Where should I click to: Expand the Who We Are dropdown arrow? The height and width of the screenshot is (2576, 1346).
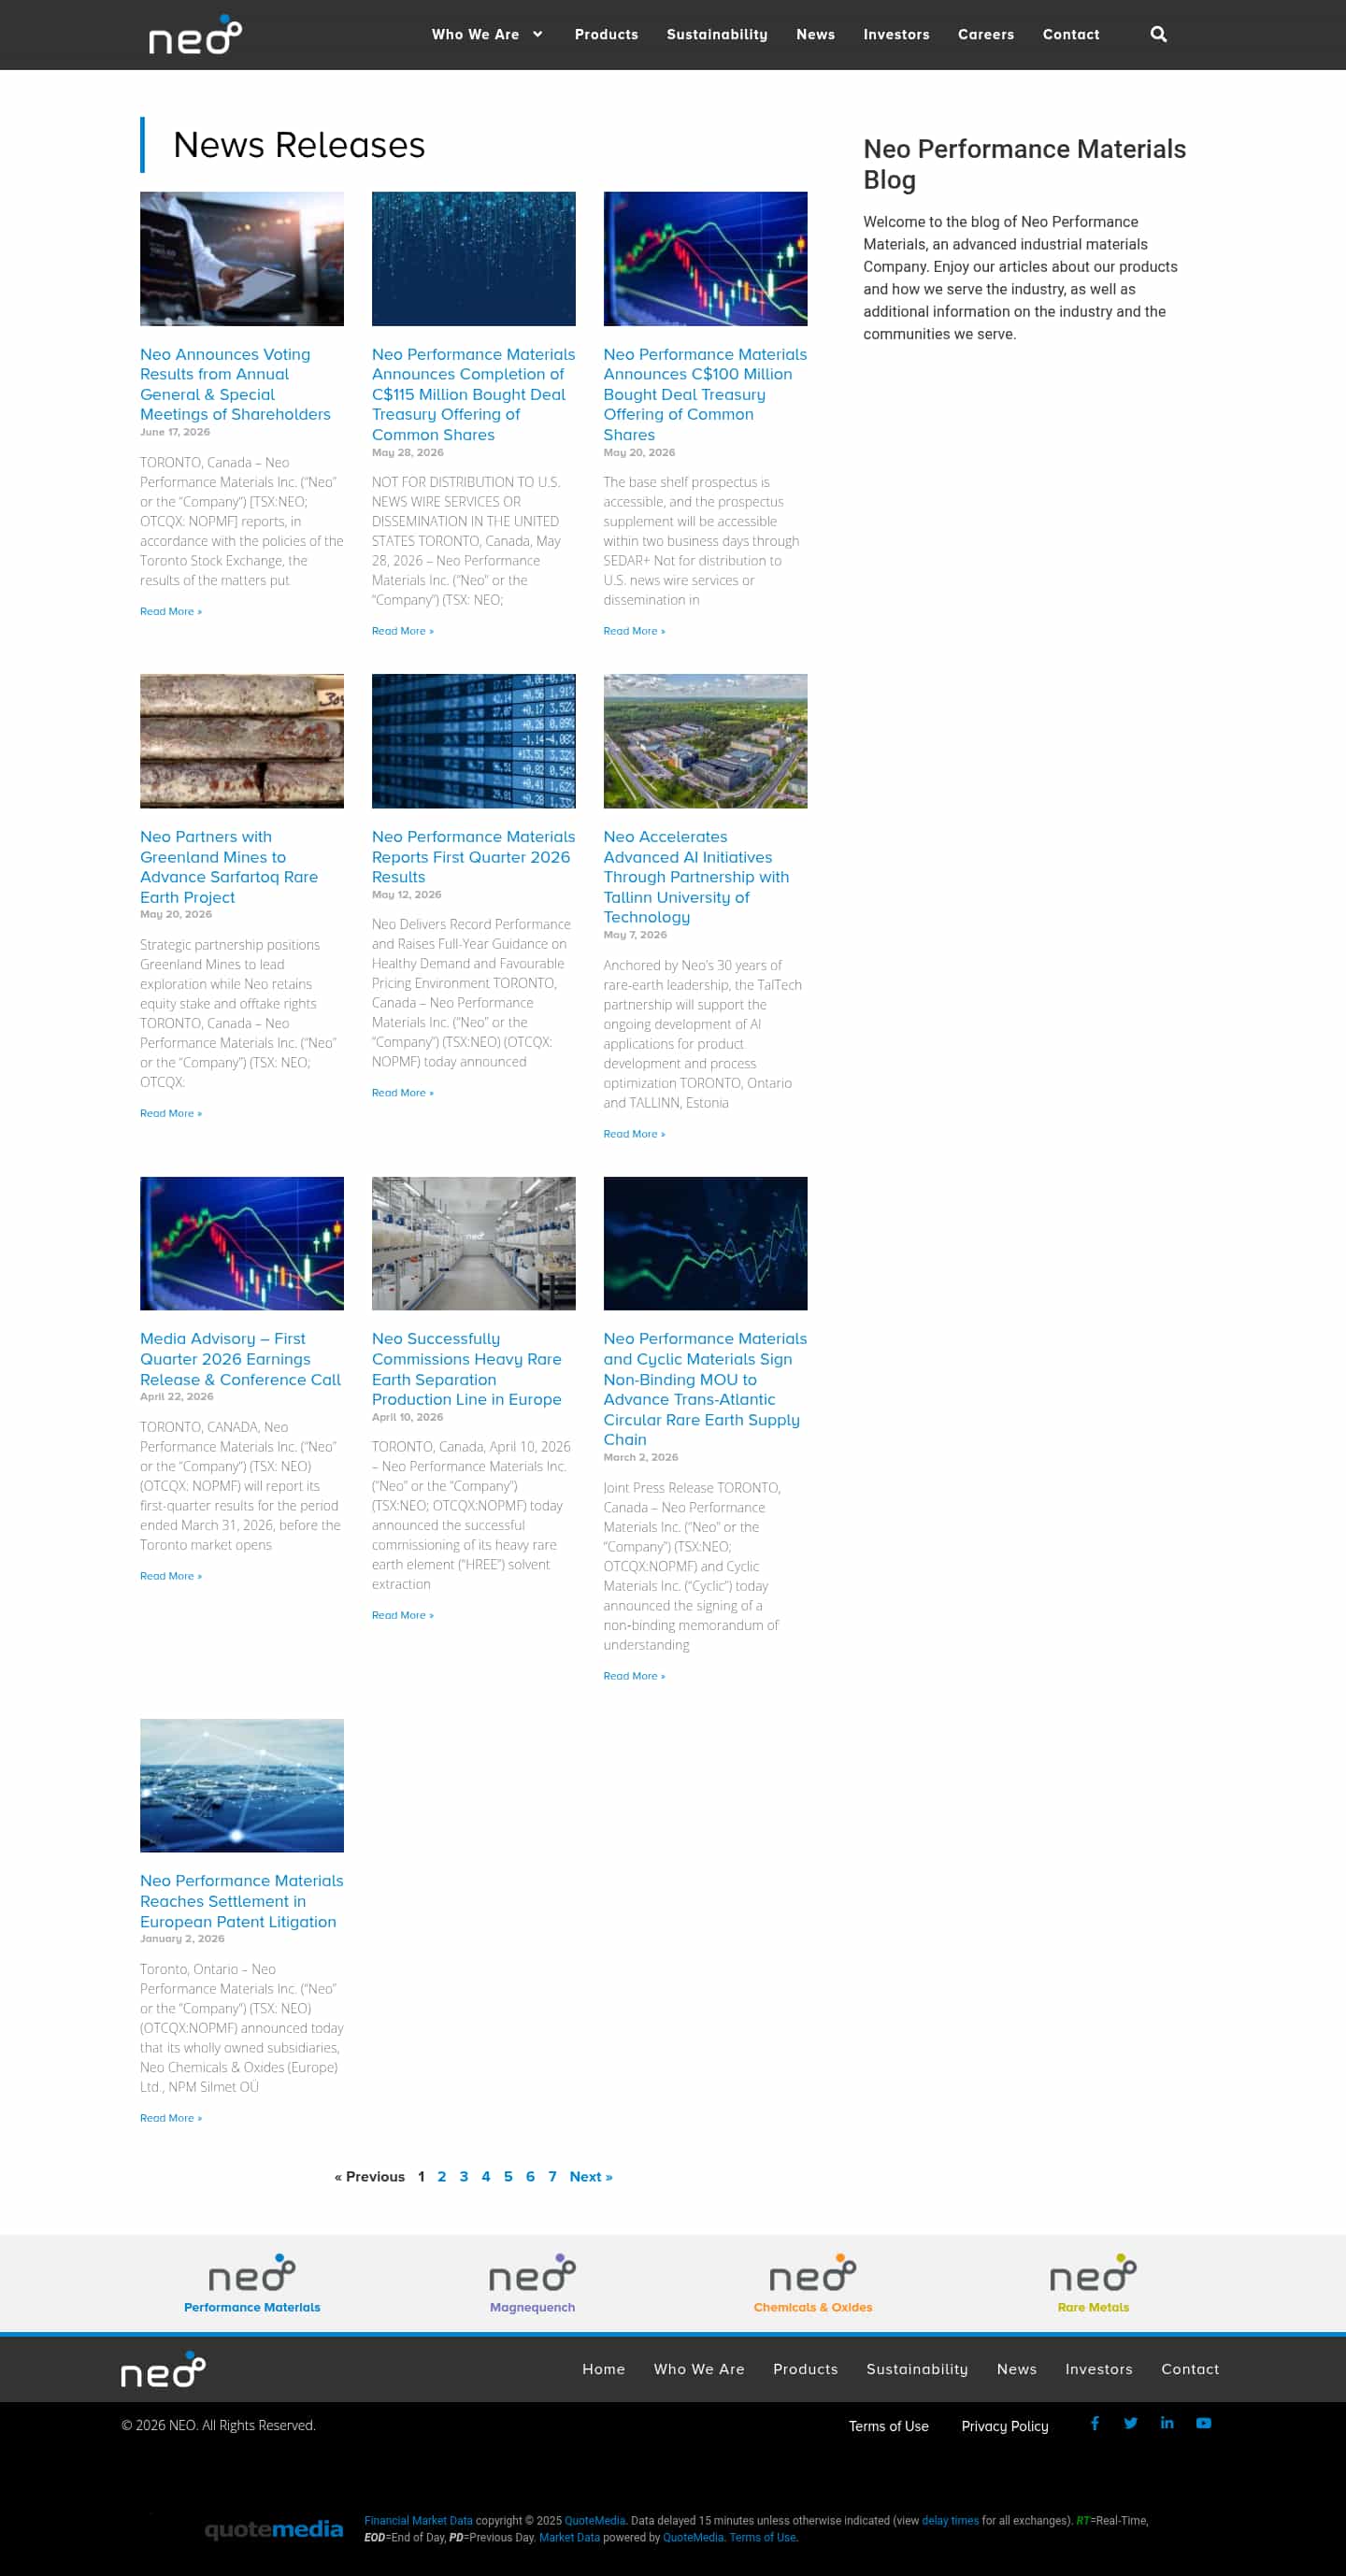coord(537,34)
